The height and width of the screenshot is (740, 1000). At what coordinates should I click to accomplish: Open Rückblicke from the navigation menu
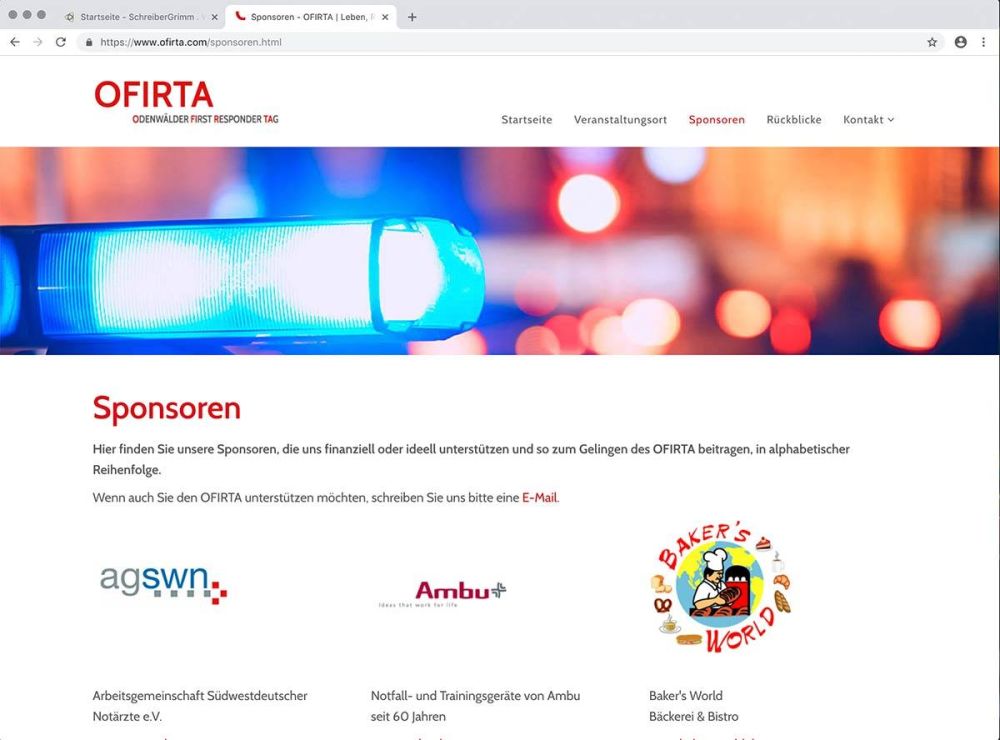[x=794, y=119]
